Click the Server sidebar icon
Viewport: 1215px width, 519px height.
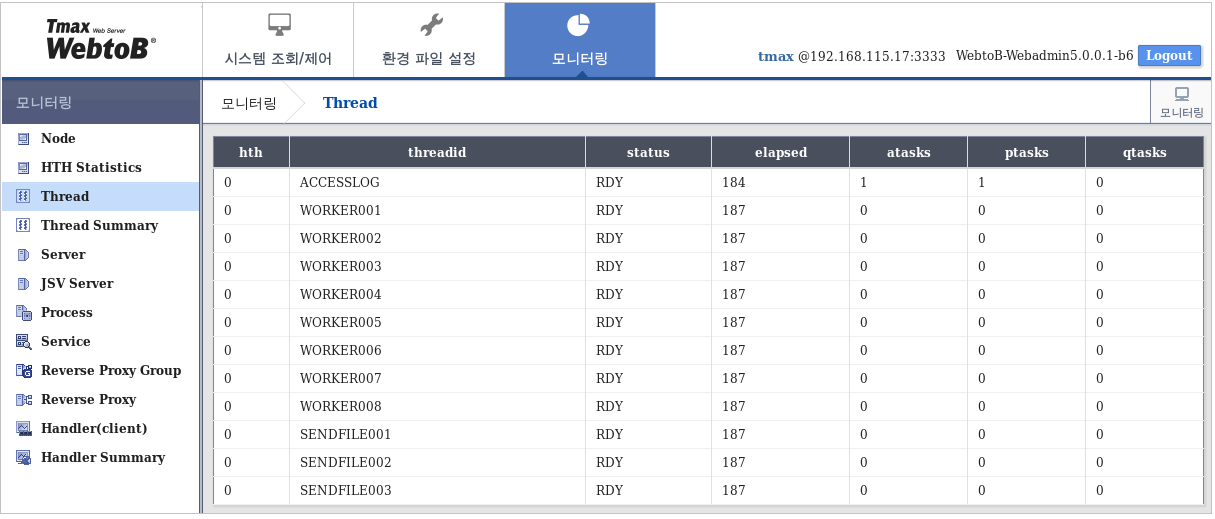(23, 255)
